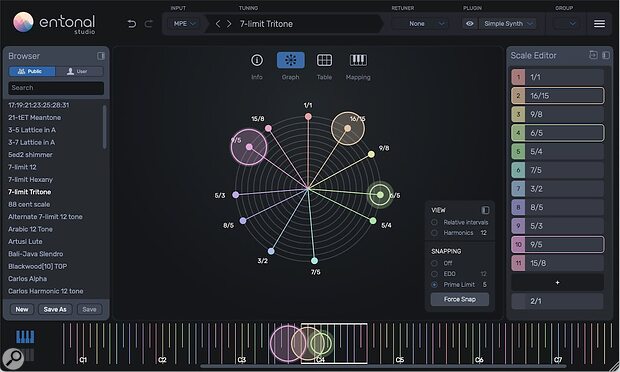Open 3-5 Lattice in A tuning
Image resolution: width=620 pixels, height=372 pixels.
(x=32, y=130)
